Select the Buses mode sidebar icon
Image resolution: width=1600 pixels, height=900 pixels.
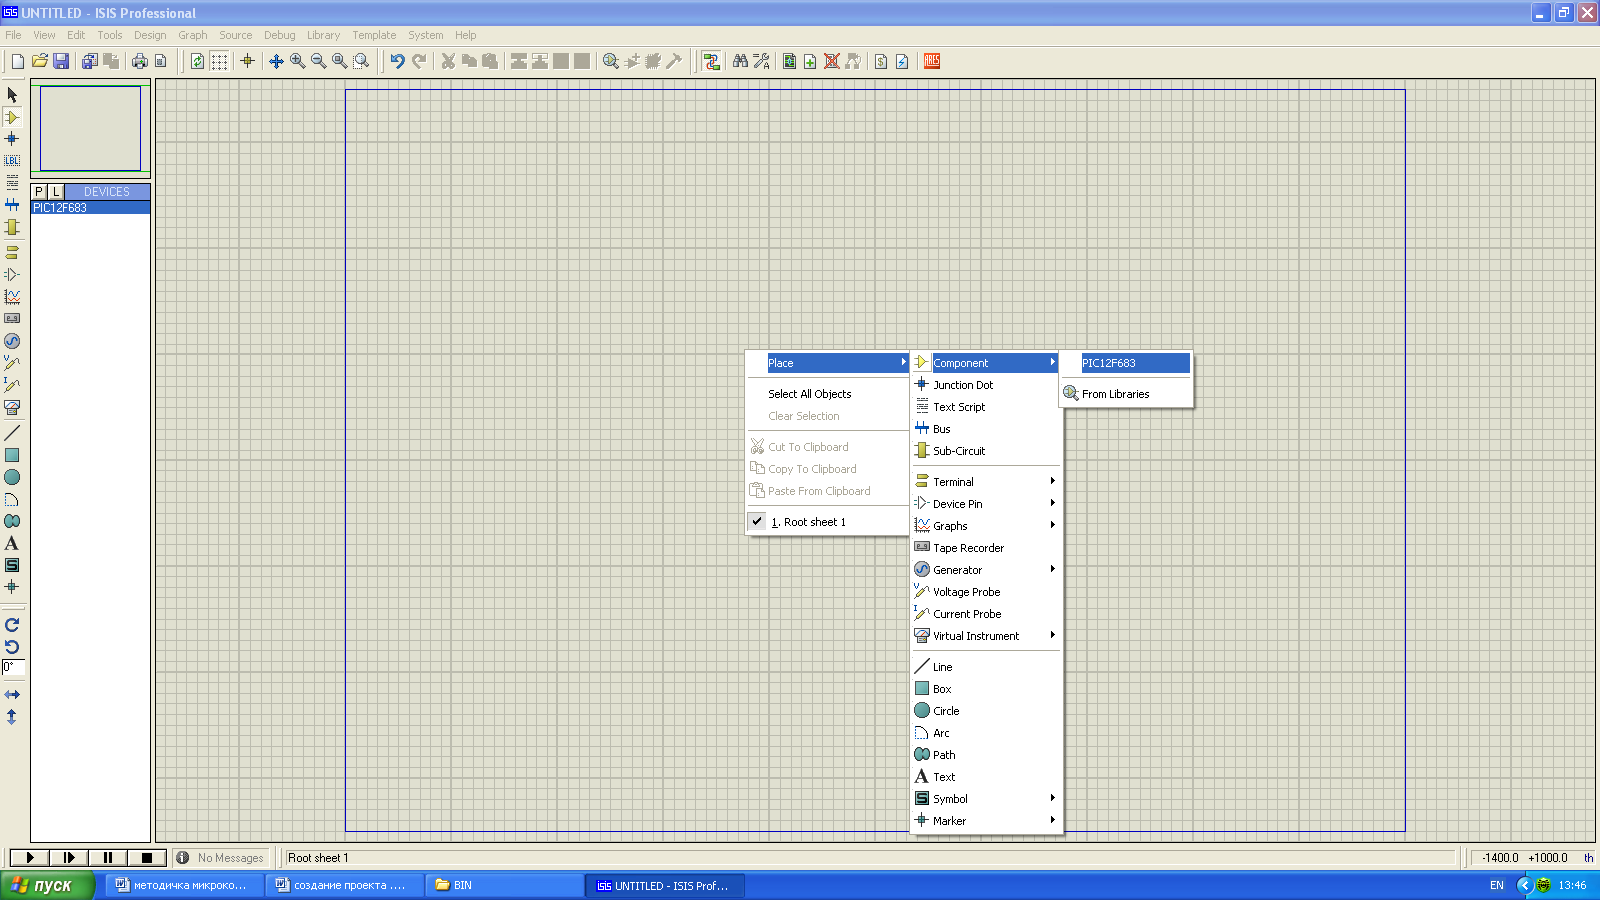[x=12, y=205]
